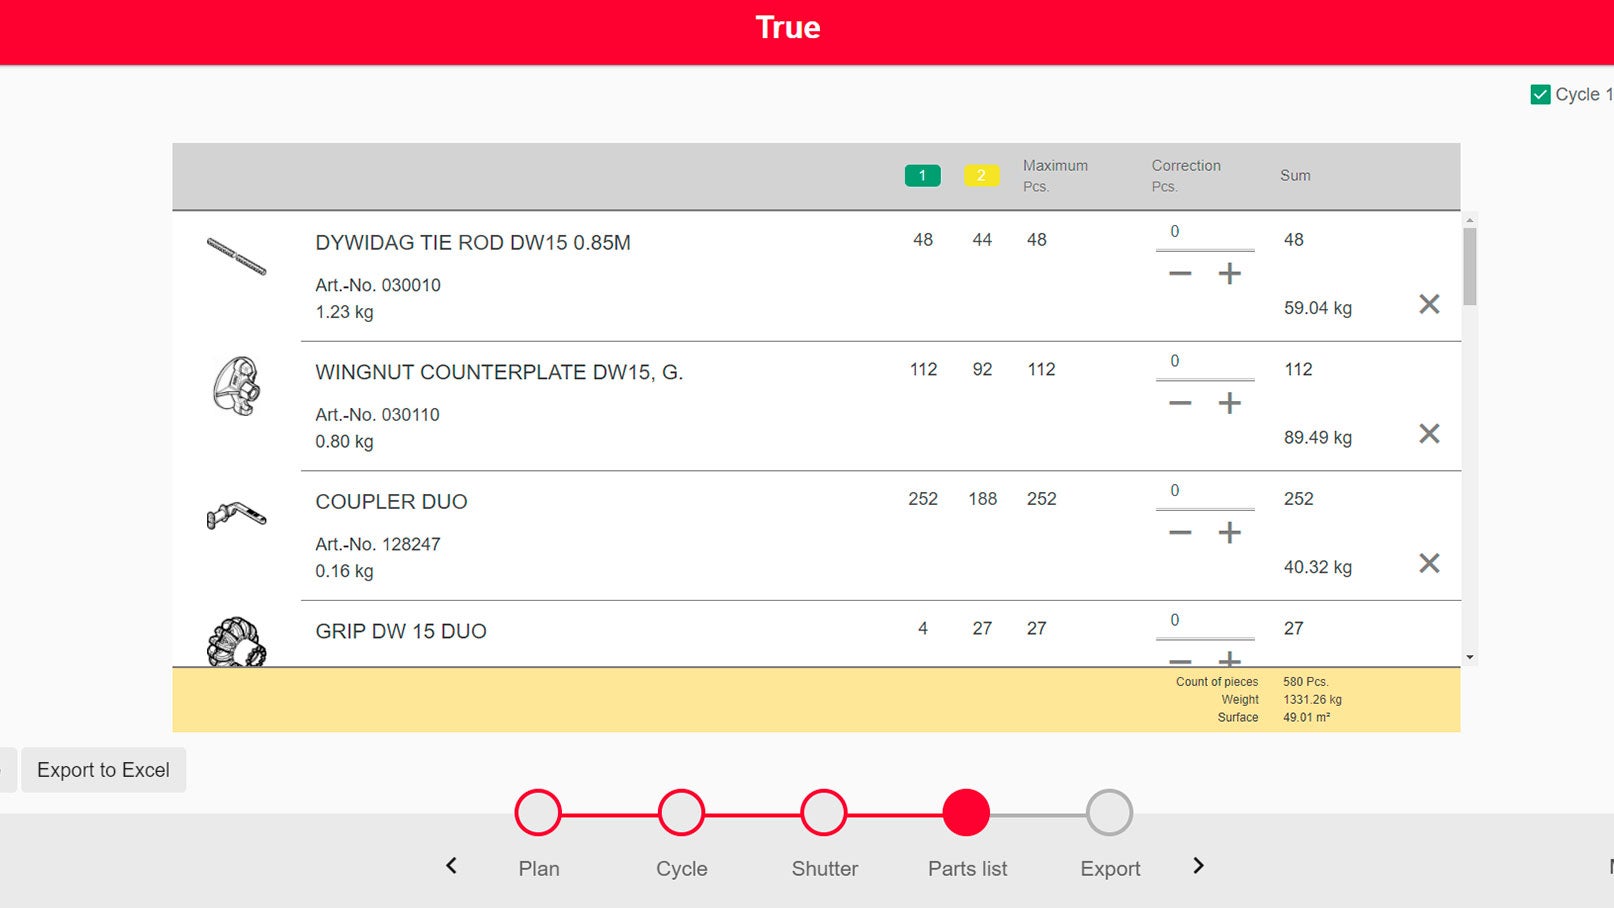1614x908 pixels.
Task: Go to the next step arrow
Action: coord(1198,866)
